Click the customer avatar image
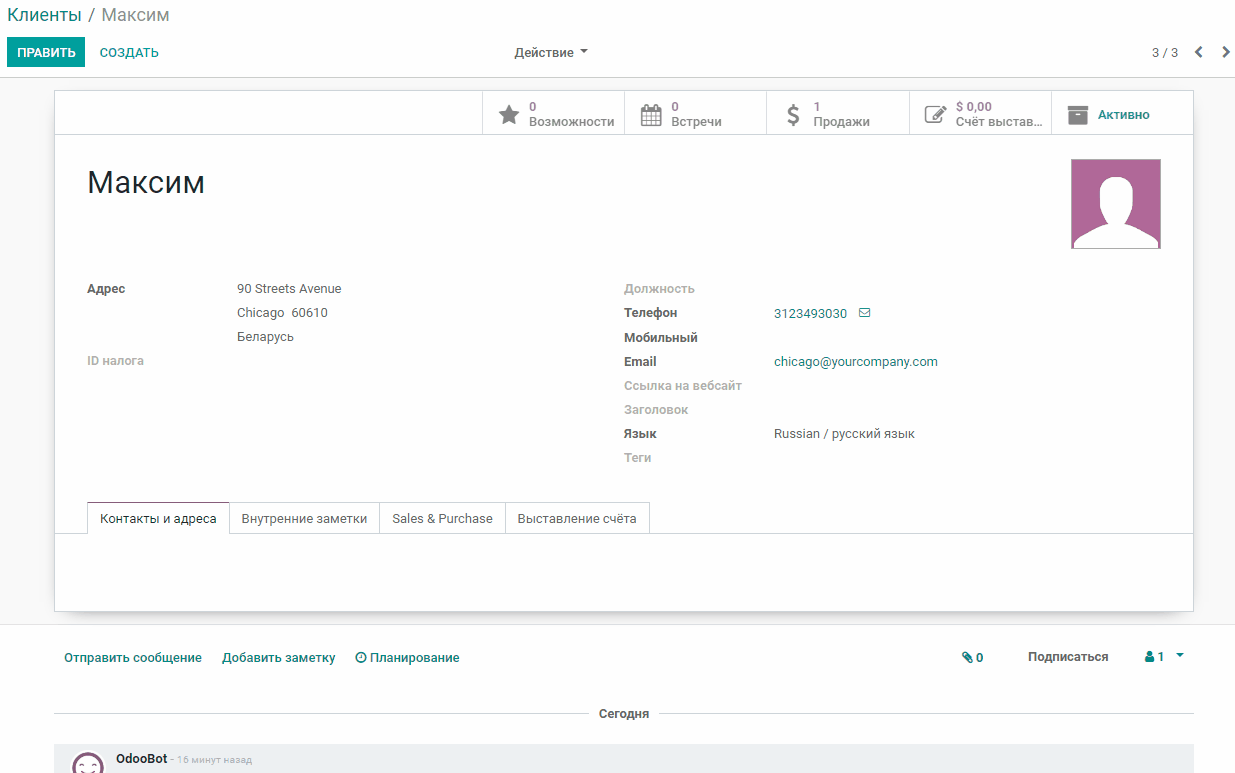This screenshot has width=1235, height=773. point(1115,203)
